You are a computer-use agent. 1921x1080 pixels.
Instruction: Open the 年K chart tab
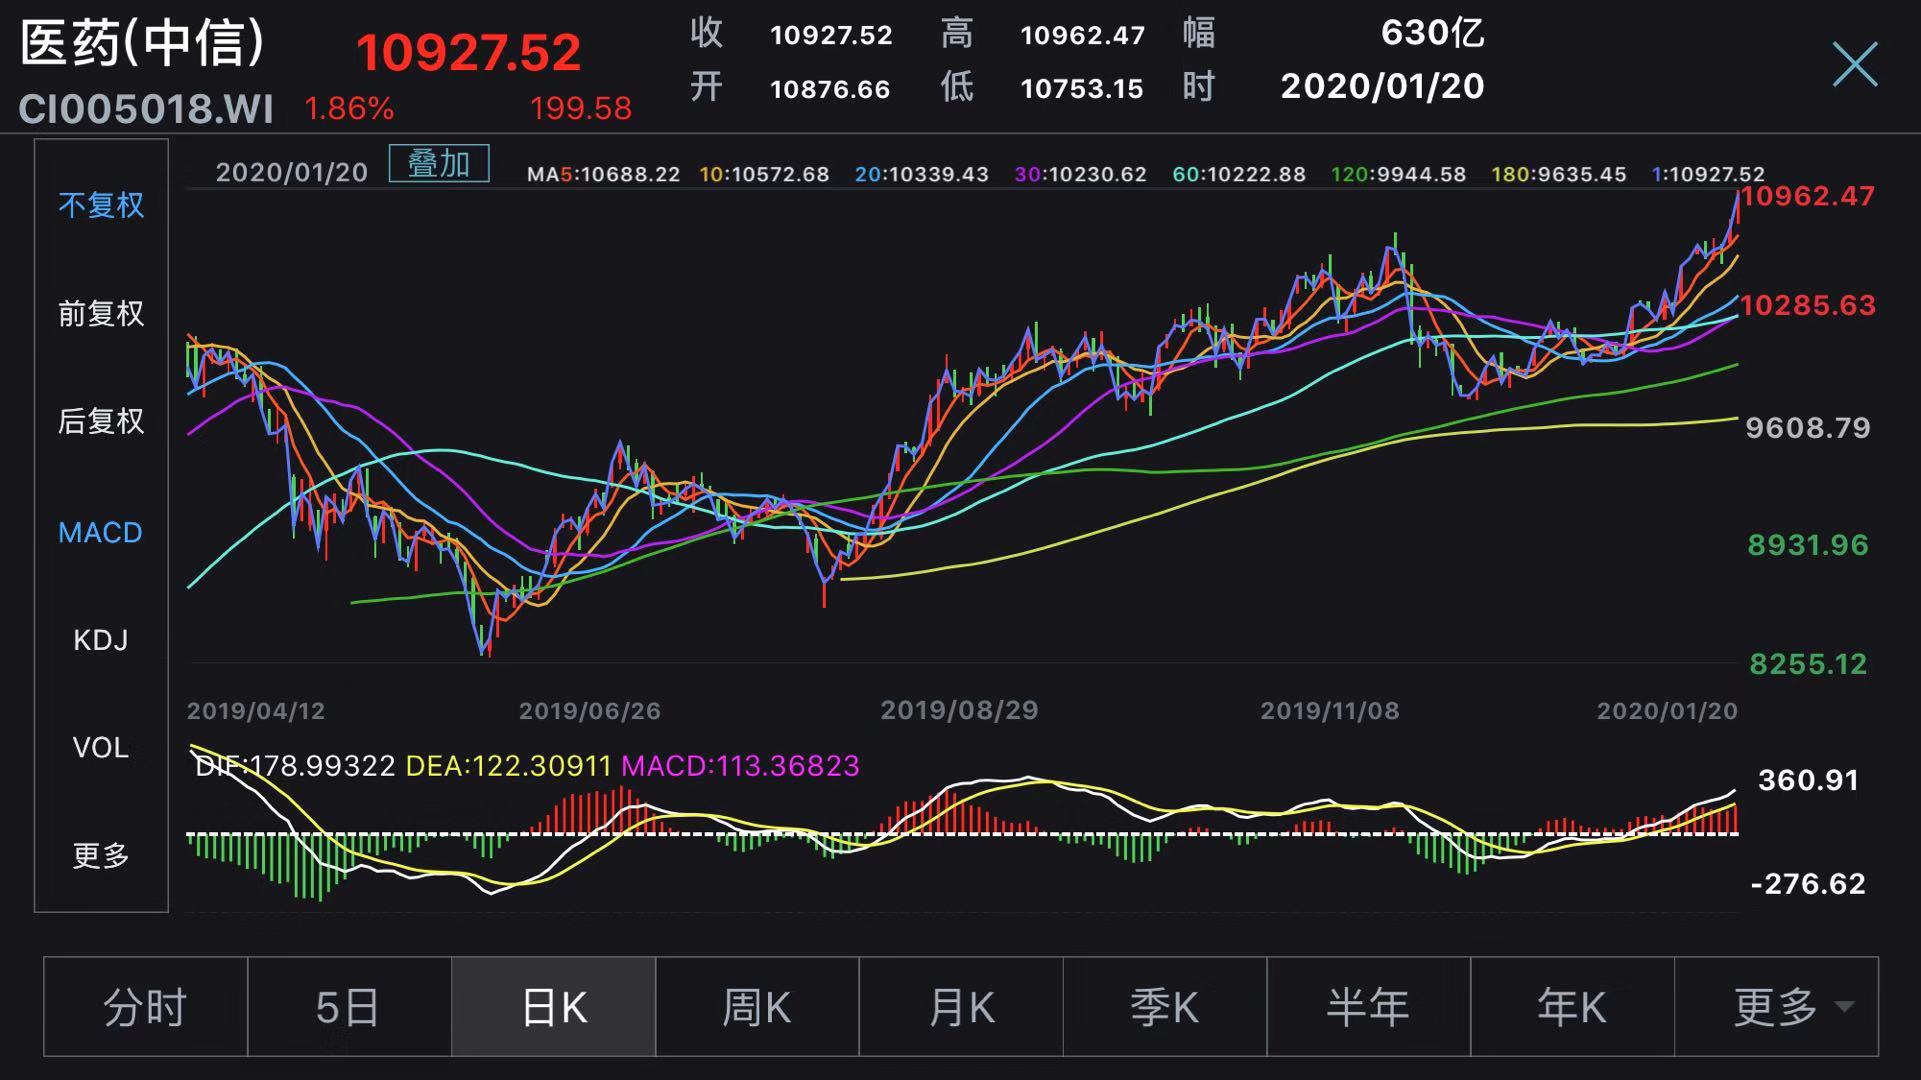[1572, 1007]
